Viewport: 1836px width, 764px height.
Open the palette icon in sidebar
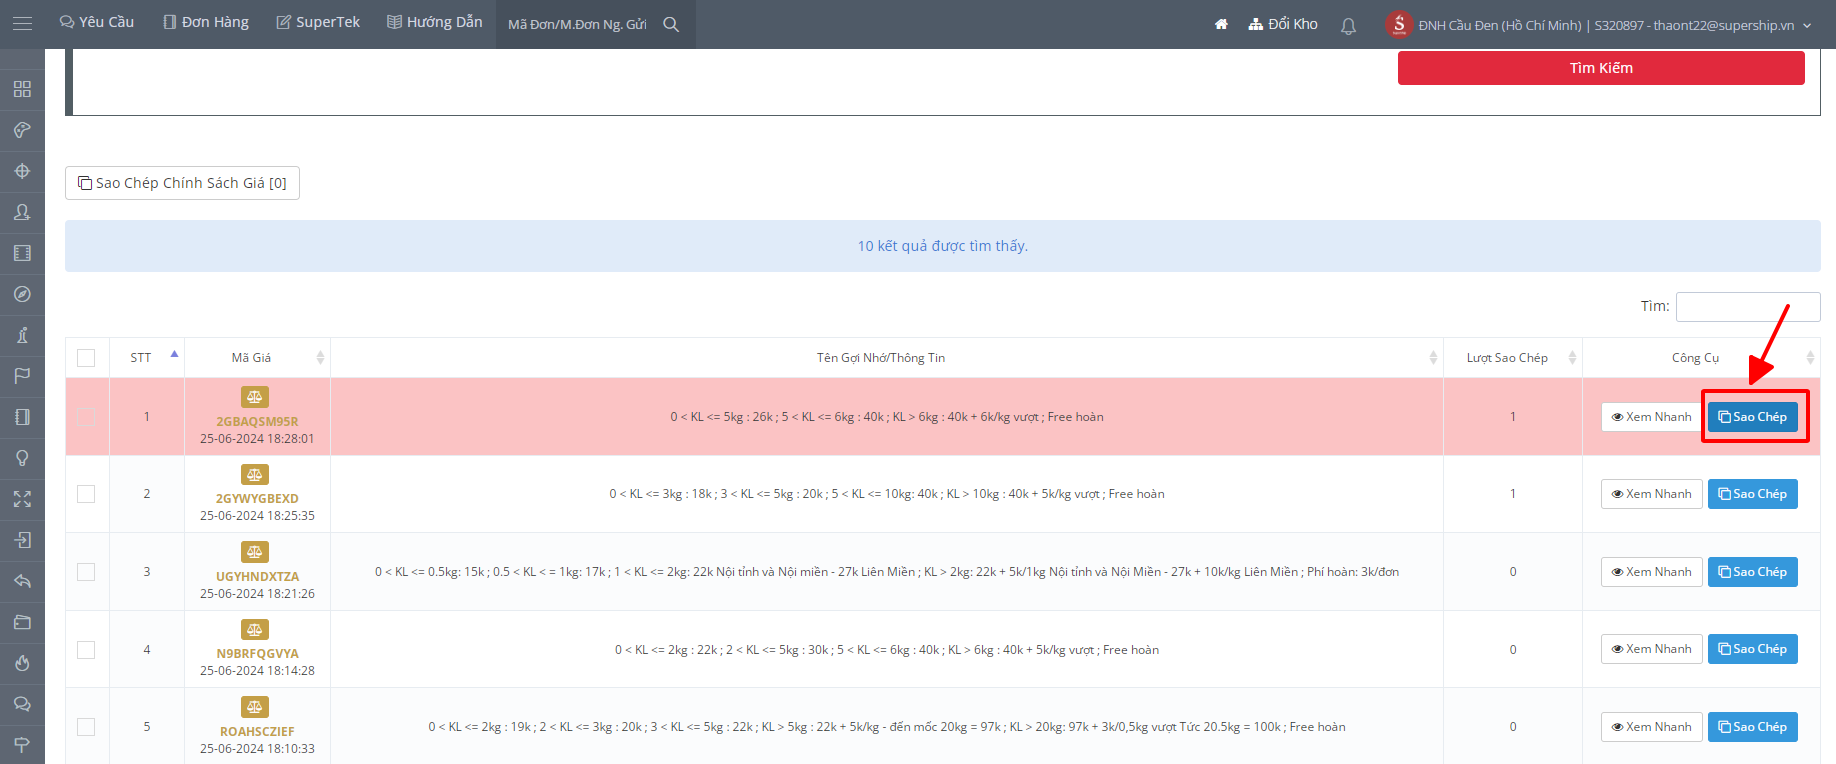[x=22, y=130]
